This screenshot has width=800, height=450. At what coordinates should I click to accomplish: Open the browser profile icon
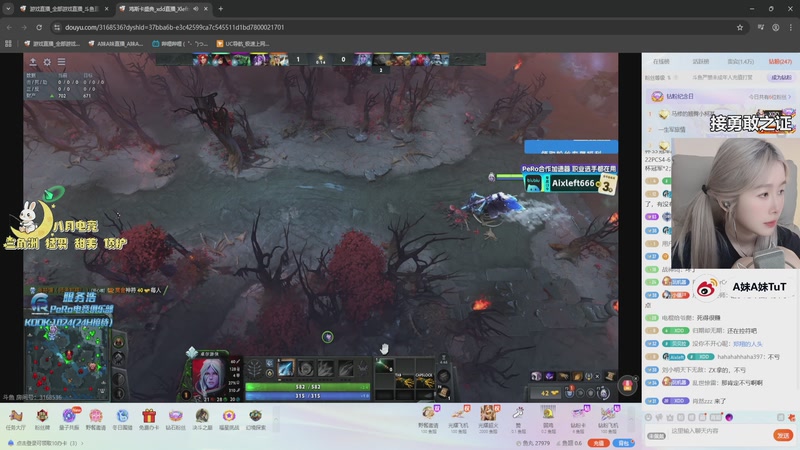[776, 28]
